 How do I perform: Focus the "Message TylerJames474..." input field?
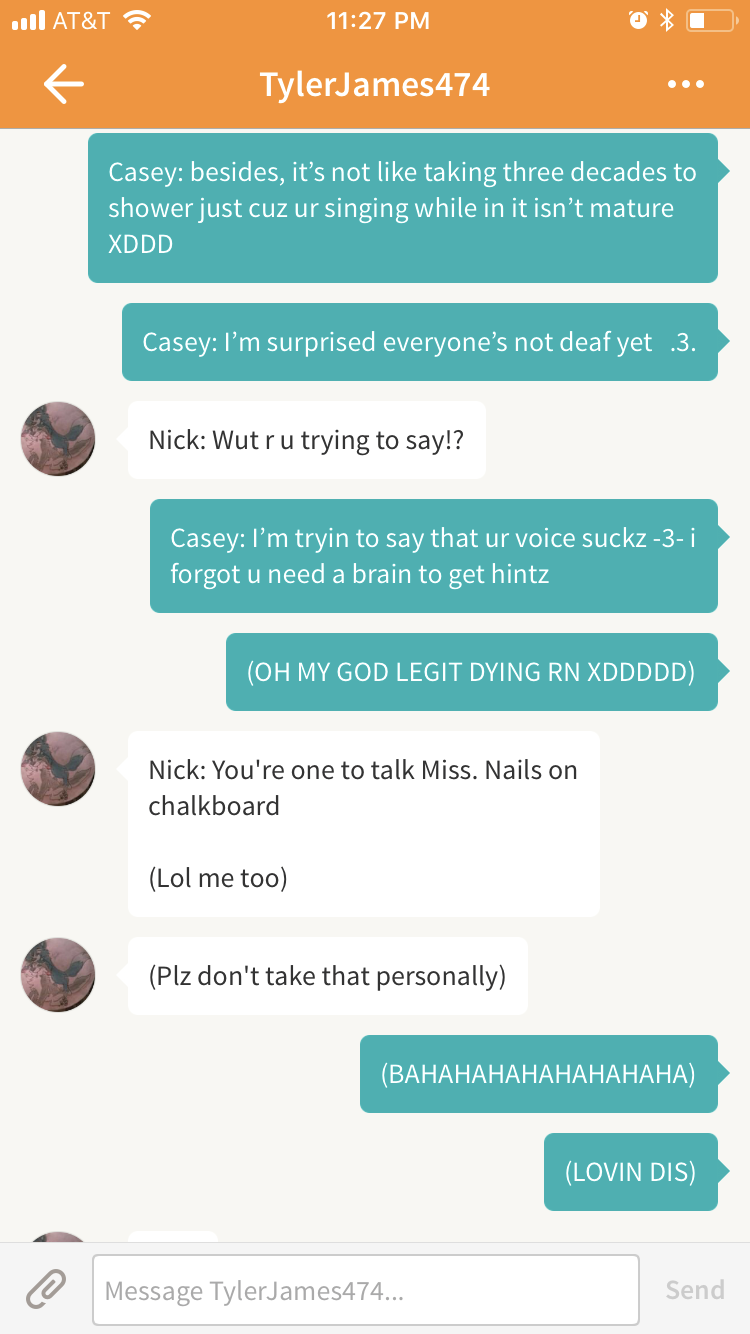point(366,1290)
